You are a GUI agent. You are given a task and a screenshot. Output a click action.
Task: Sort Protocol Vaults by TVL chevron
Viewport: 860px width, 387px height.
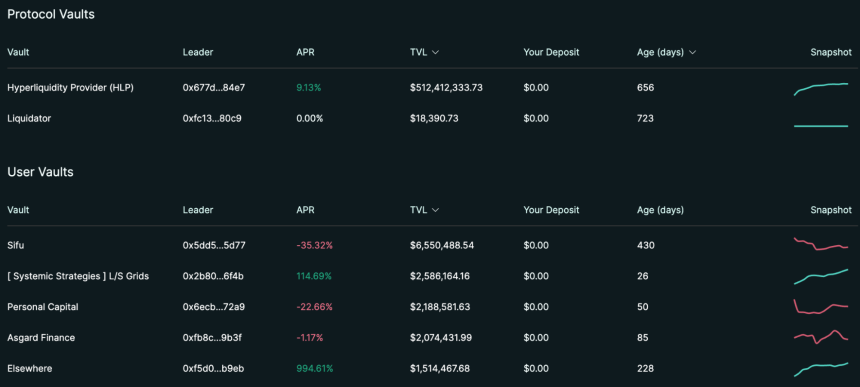coord(435,53)
